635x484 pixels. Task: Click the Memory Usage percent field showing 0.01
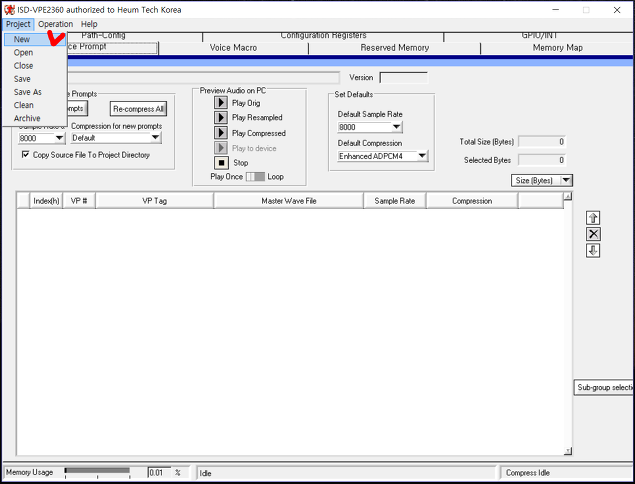click(159, 473)
